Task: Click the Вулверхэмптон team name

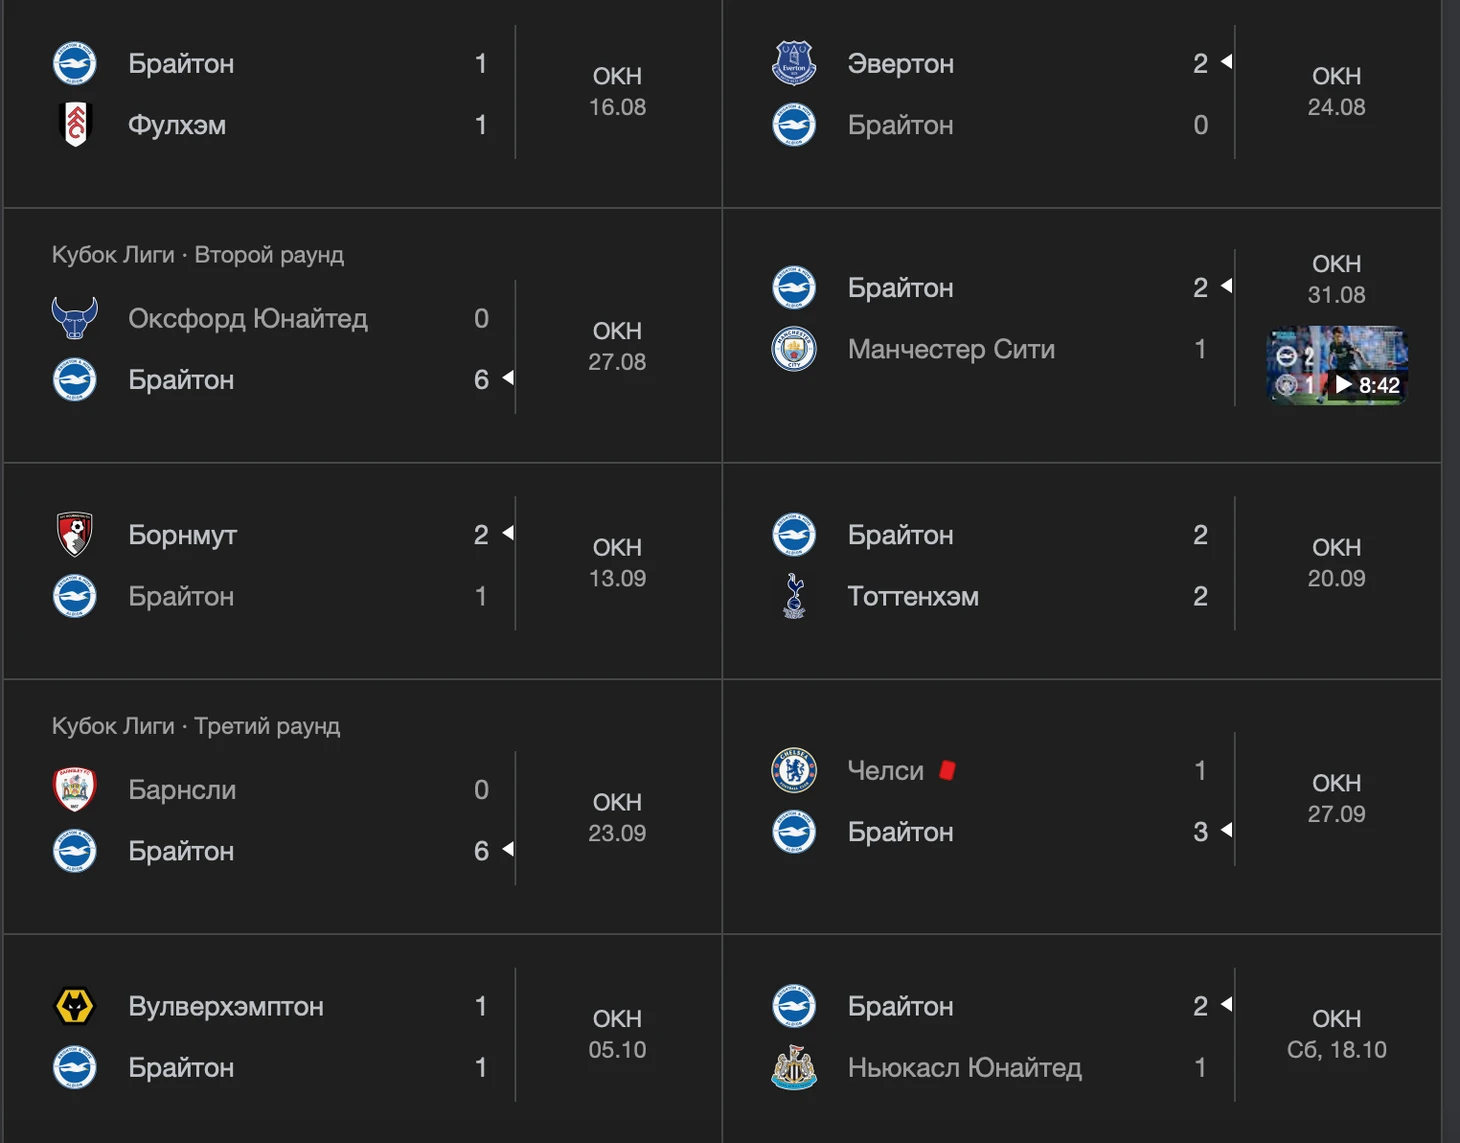Action: [226, 1006]
